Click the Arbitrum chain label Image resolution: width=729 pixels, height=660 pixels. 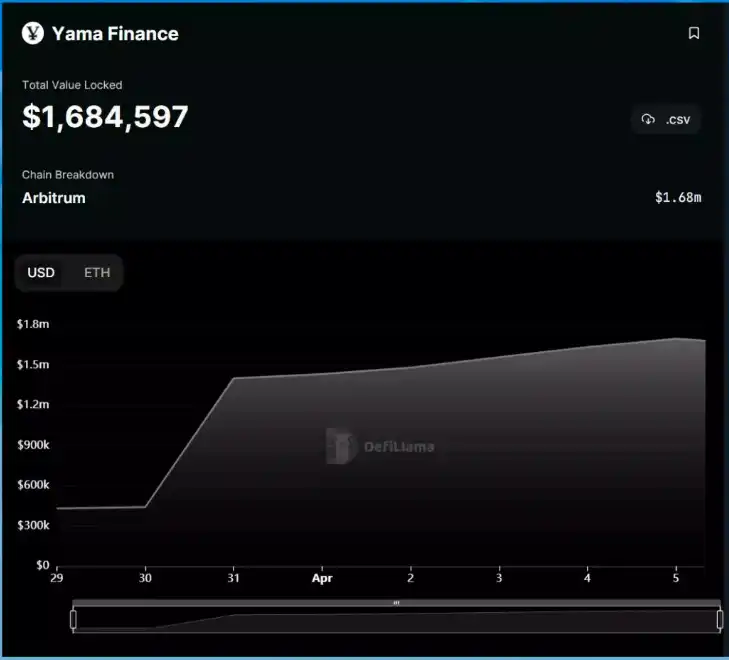click(53, 198)
